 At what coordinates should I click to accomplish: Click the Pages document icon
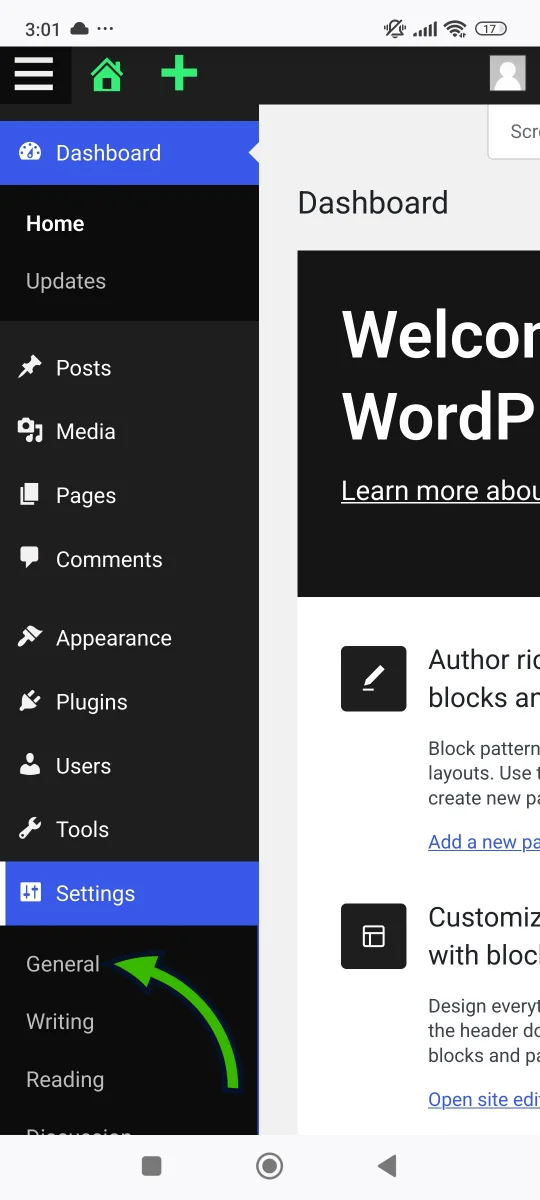coord(30,495)
